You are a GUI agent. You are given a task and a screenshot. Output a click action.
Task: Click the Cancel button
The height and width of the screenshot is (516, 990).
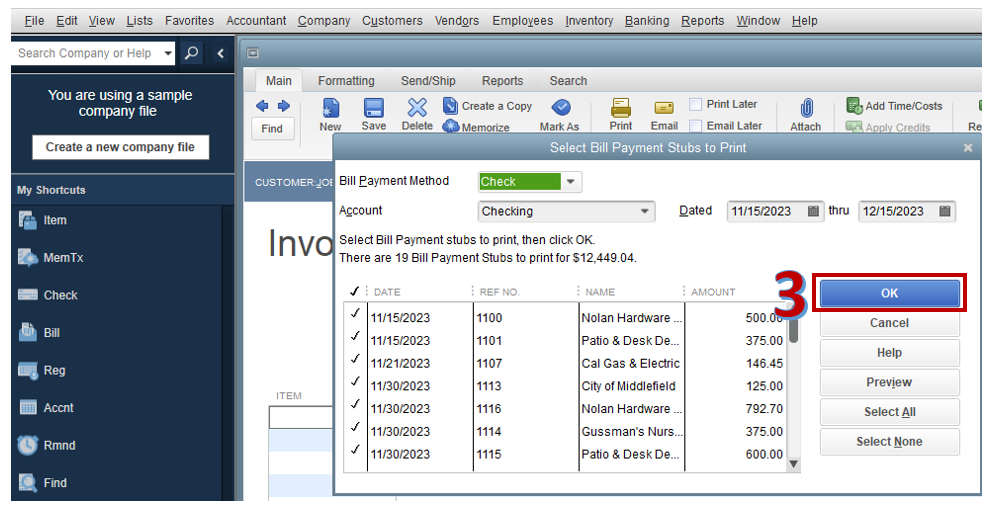tap(889, 323)
